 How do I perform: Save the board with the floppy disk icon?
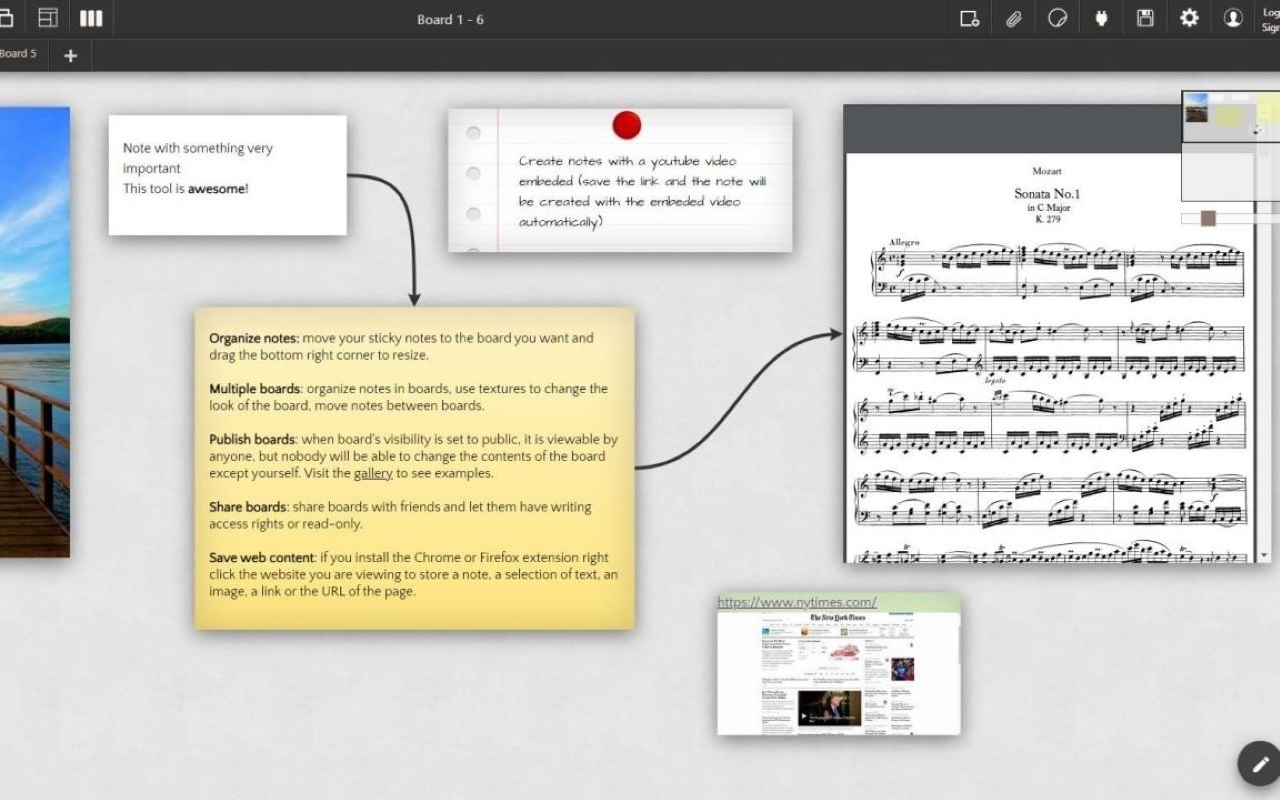click(x=1144, y=18)
